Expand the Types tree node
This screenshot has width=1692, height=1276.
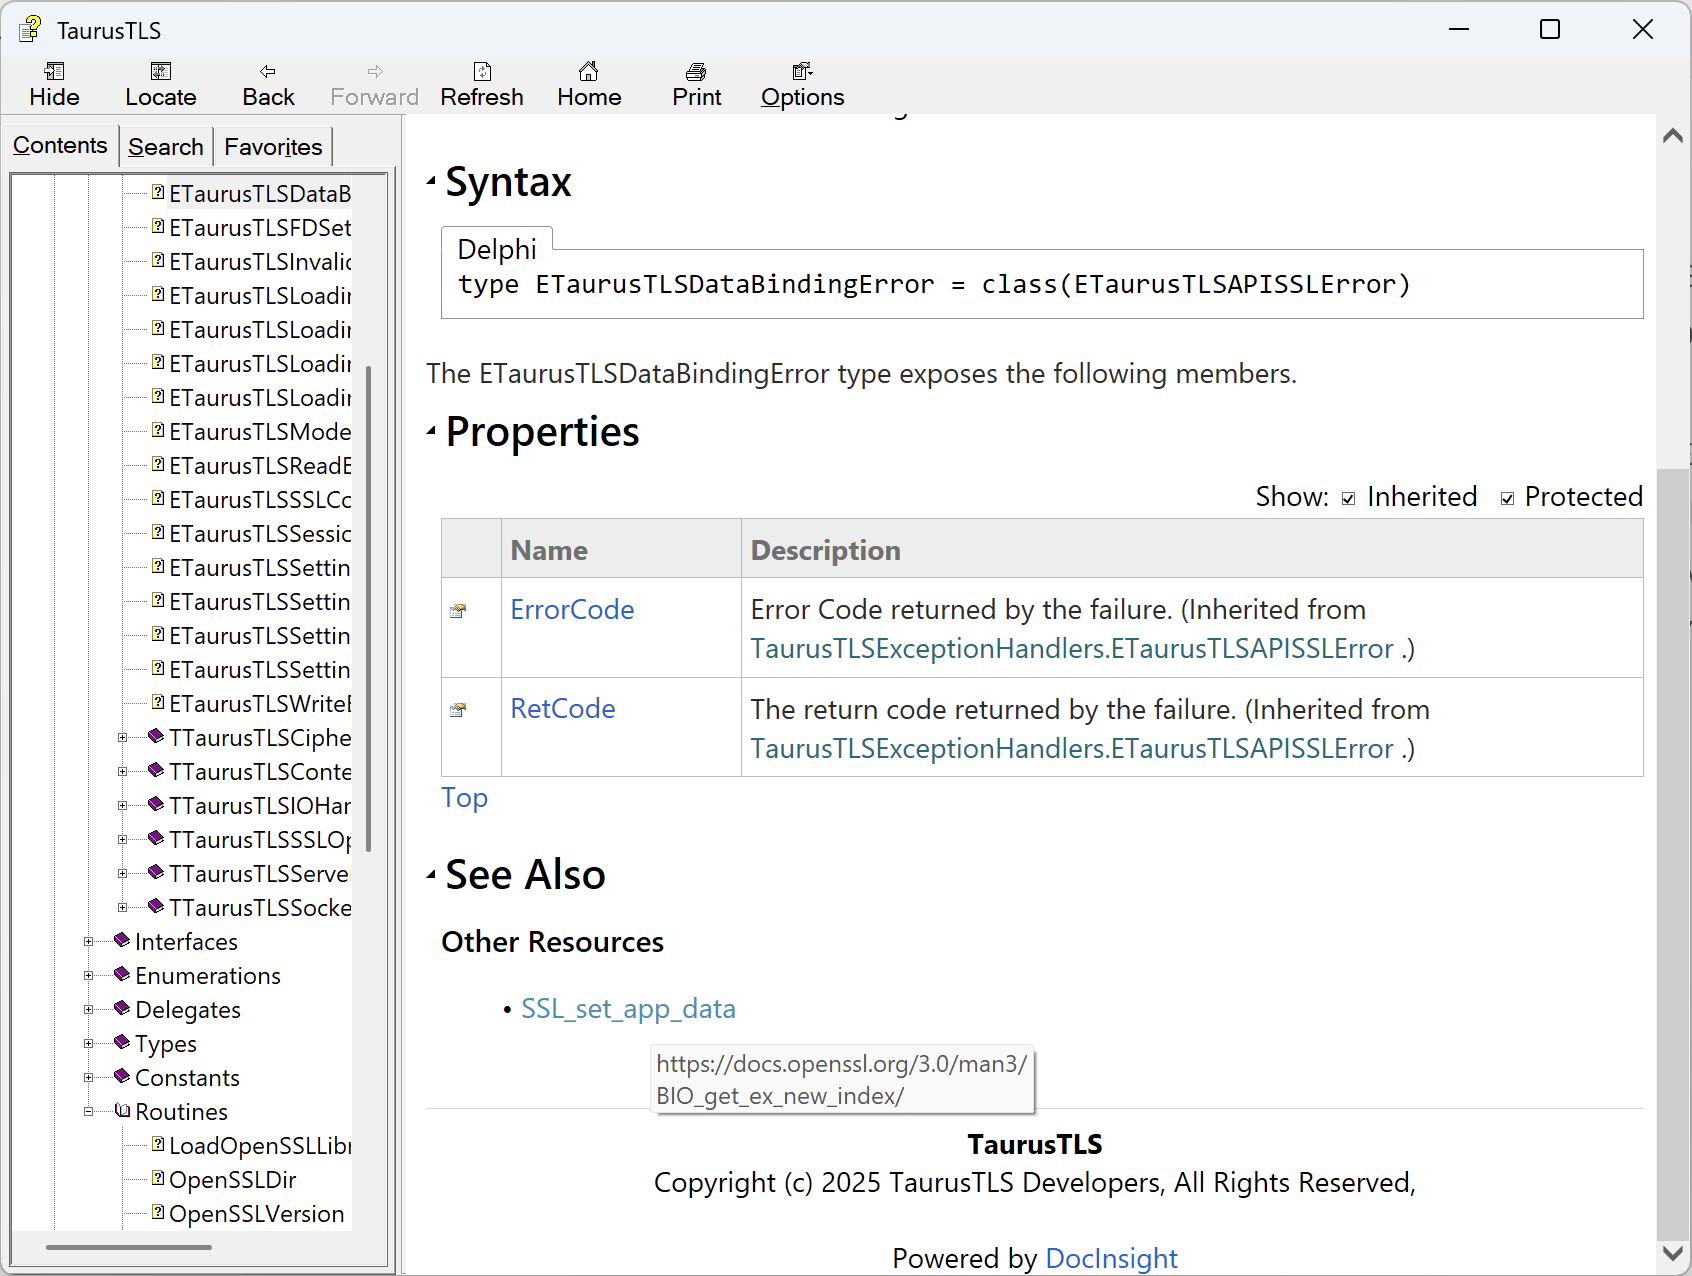(89, 1044)
